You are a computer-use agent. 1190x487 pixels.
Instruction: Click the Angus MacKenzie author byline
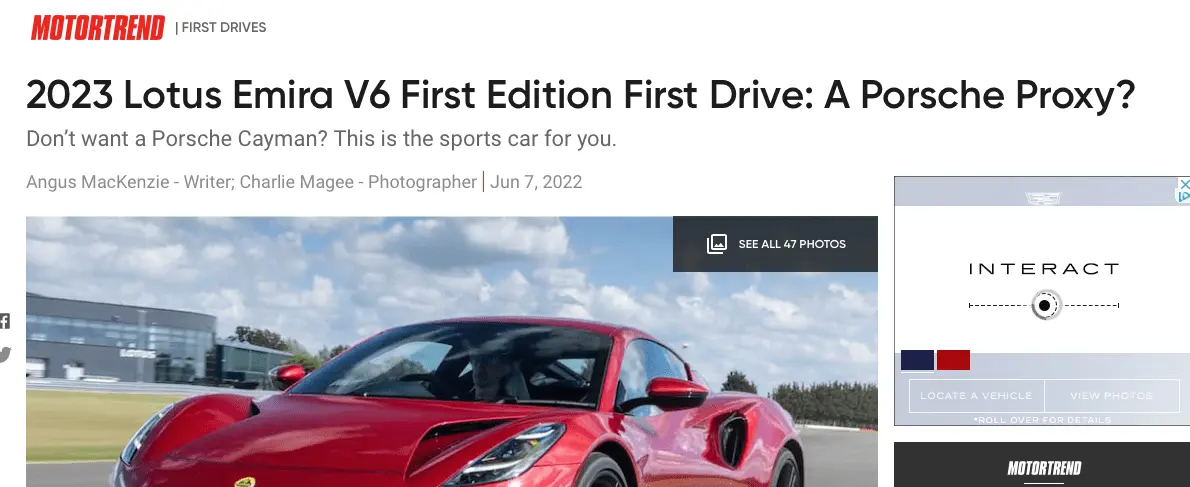pyautogui.click(x=97, y=182)
